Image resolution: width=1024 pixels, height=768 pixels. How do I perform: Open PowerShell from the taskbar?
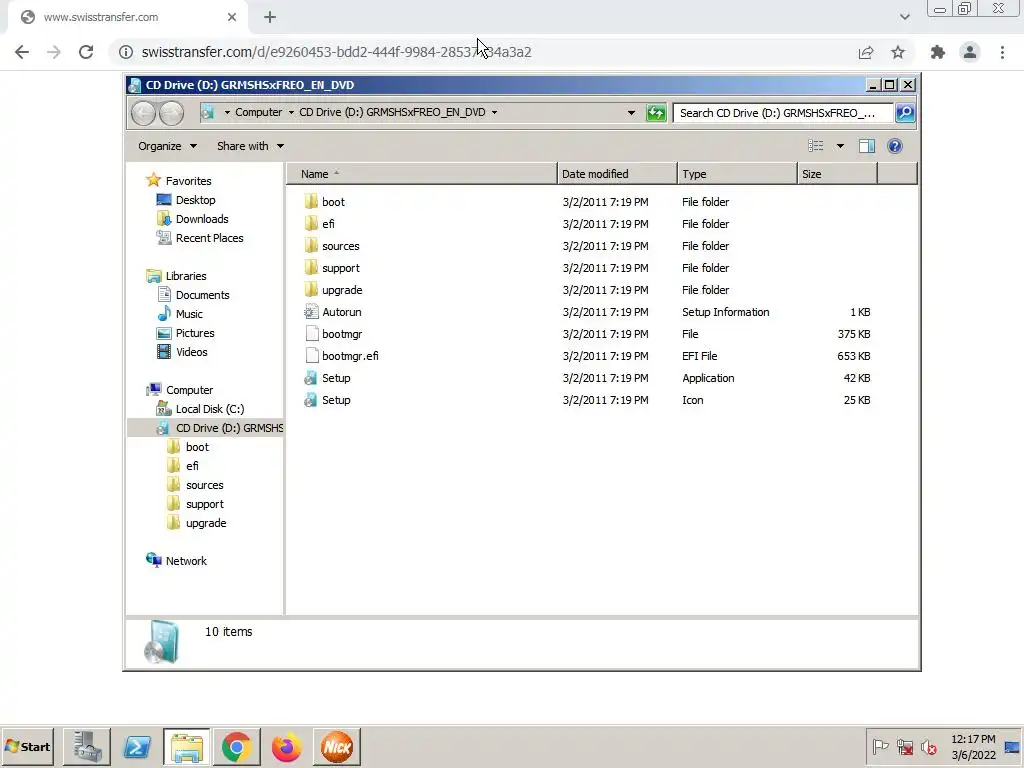point(137,747)
